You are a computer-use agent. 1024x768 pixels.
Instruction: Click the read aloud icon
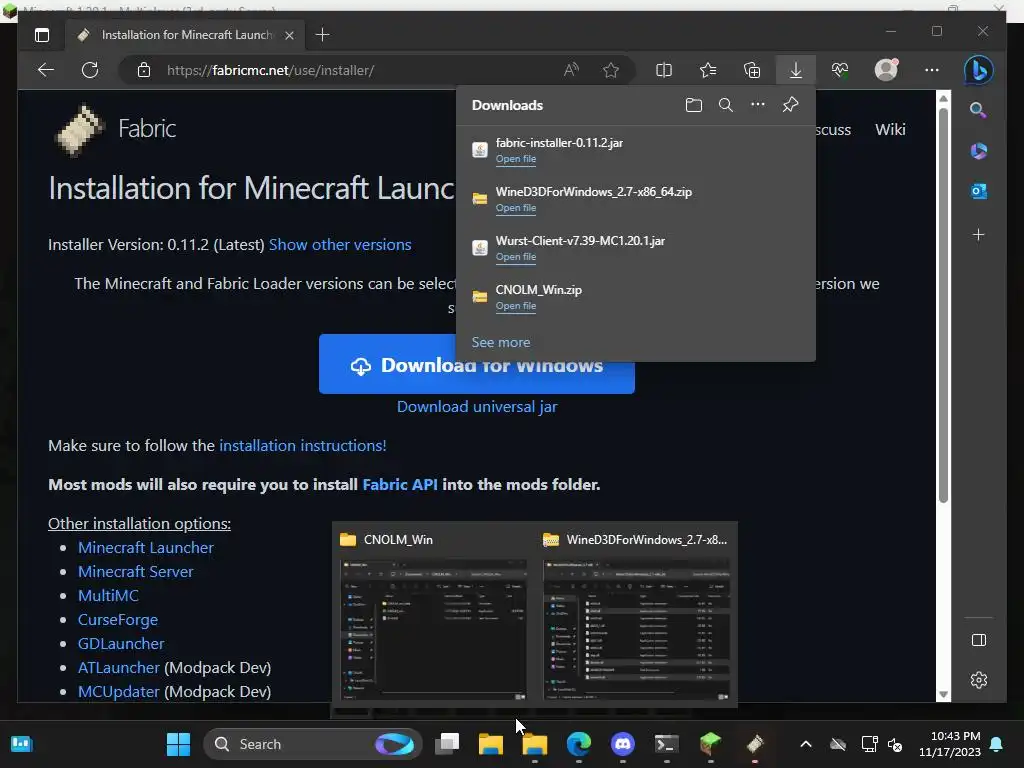571,70
